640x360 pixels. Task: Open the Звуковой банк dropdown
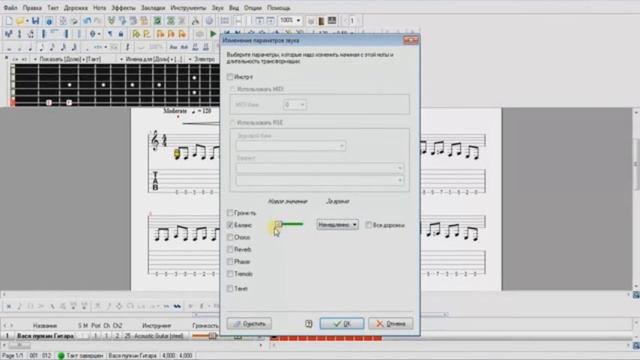[x=291, y=146]
